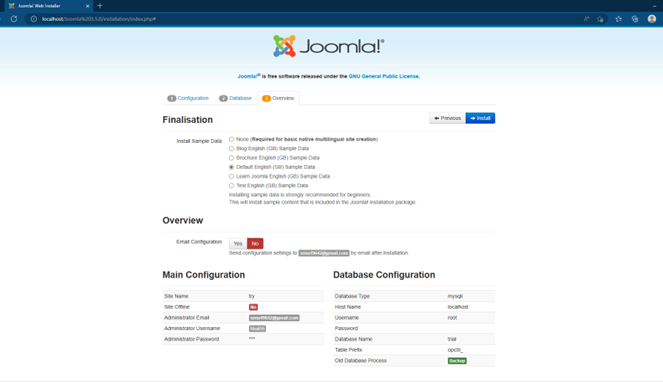Viewport: 663px width, 382px height.
Task: Reload the page with the refresh icon
Action: [x=14, y=19]
